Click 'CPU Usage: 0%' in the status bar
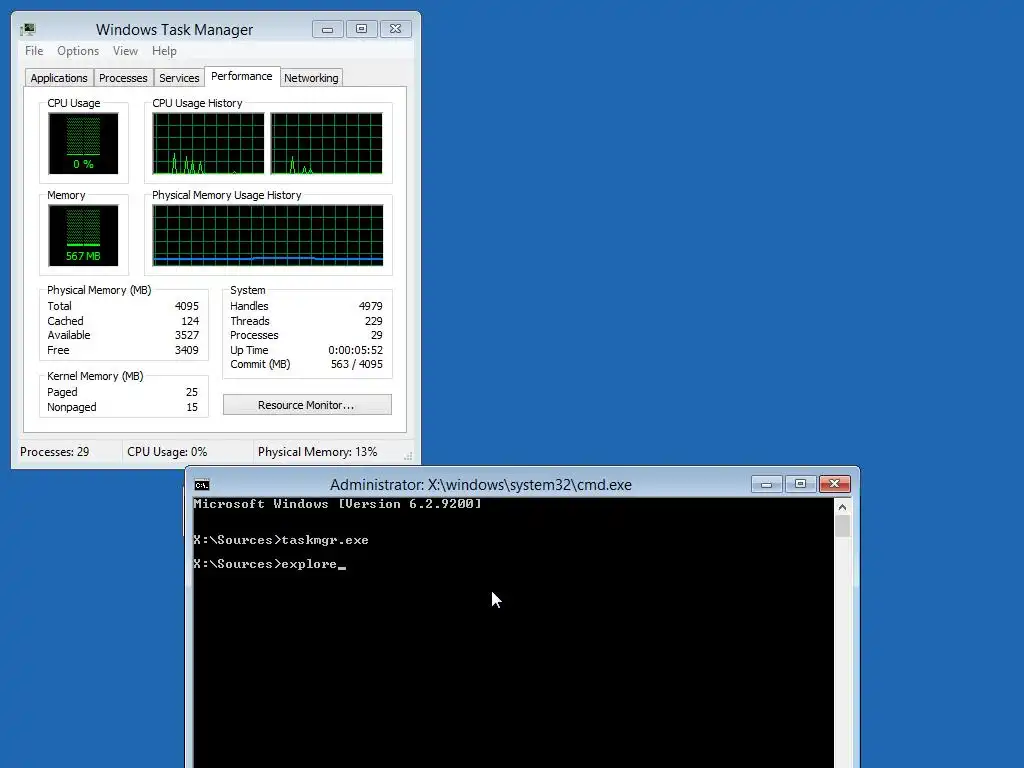 coord(167,452)
